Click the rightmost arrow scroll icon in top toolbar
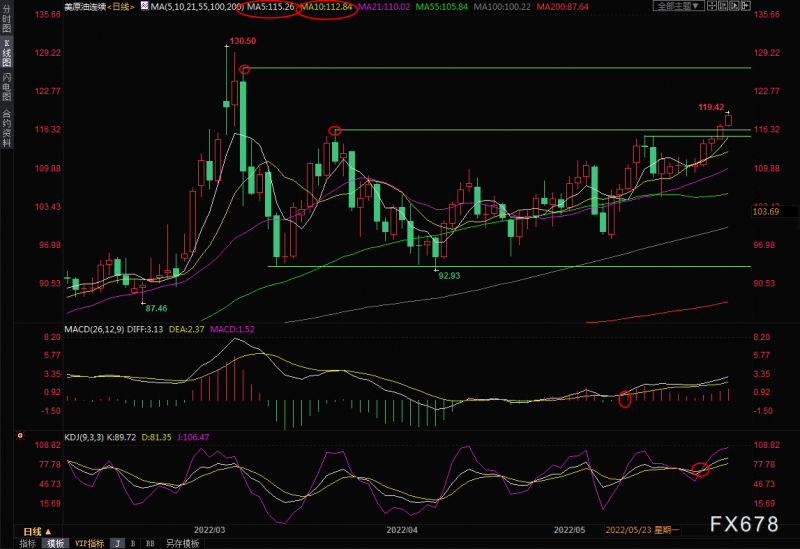 point(745,6)
